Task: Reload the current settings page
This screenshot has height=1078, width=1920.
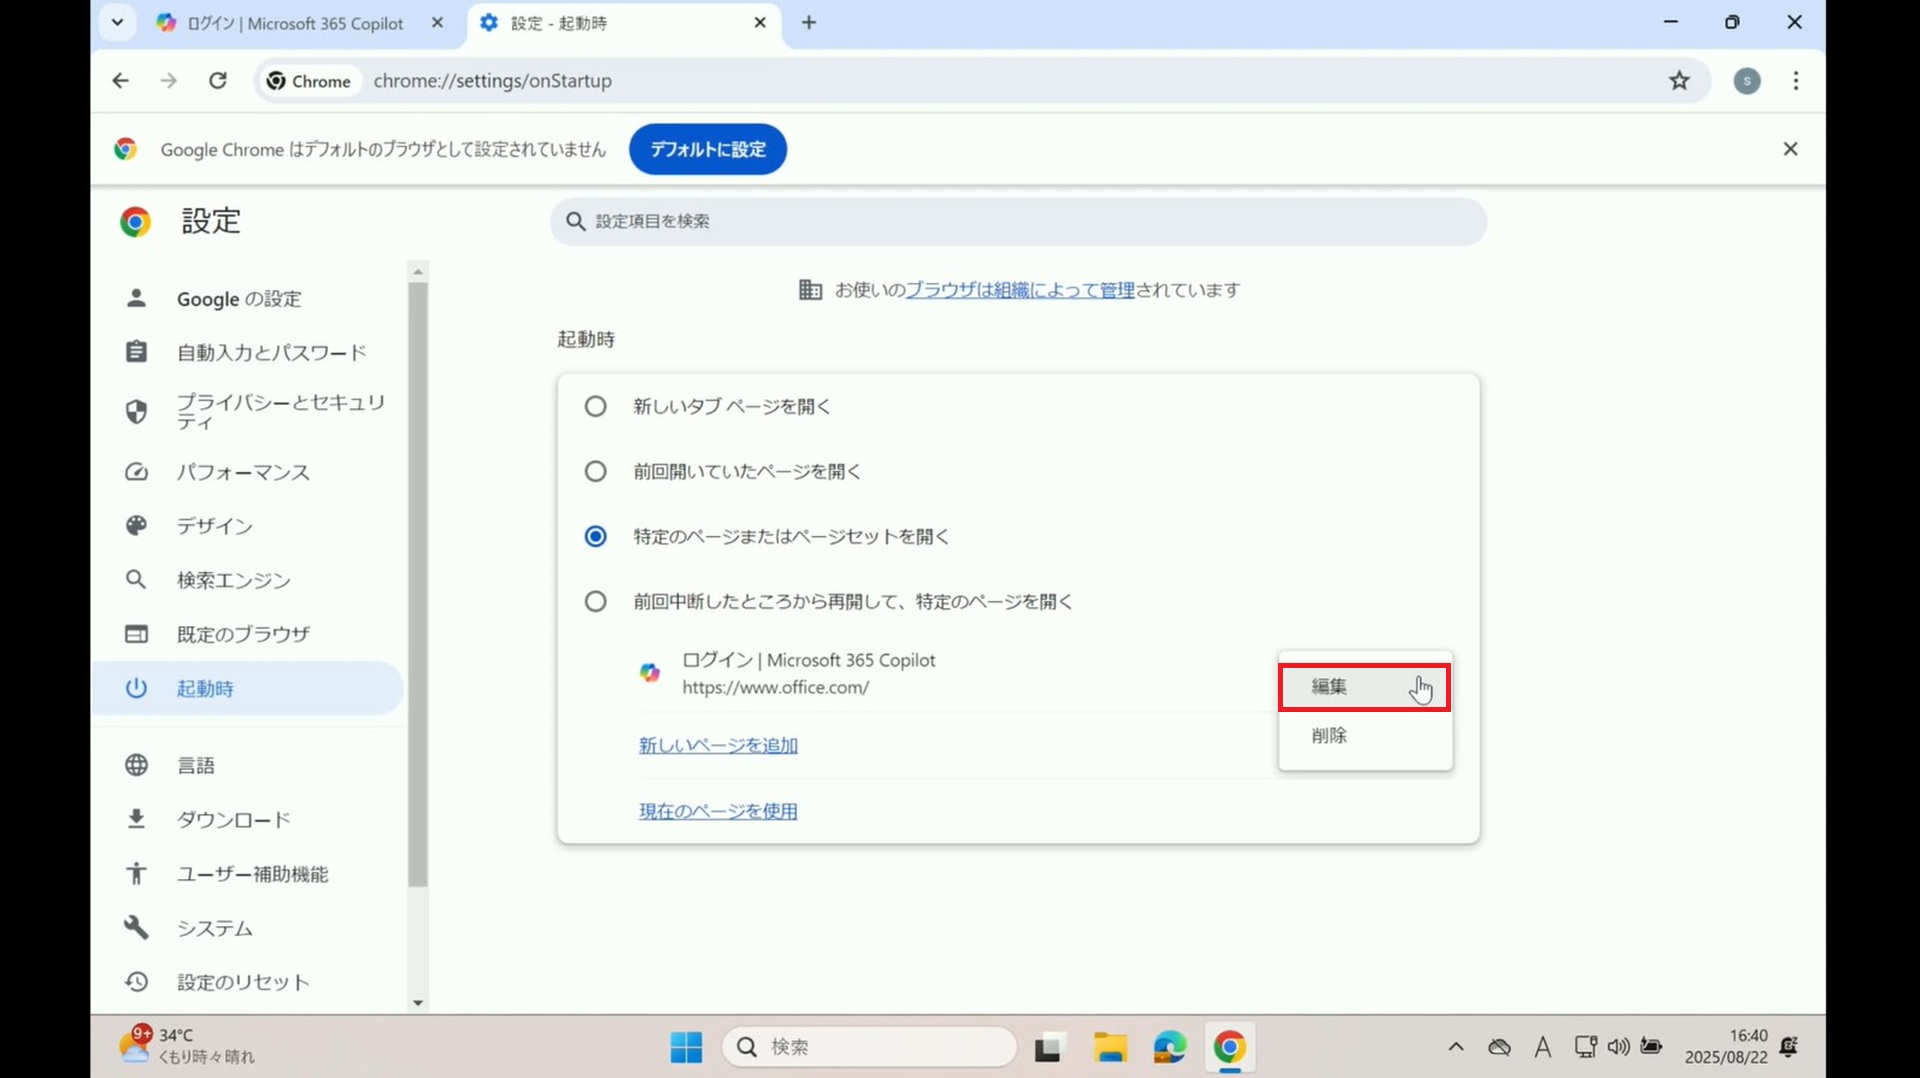Action: pyautogui.click(x=217, y=81)
